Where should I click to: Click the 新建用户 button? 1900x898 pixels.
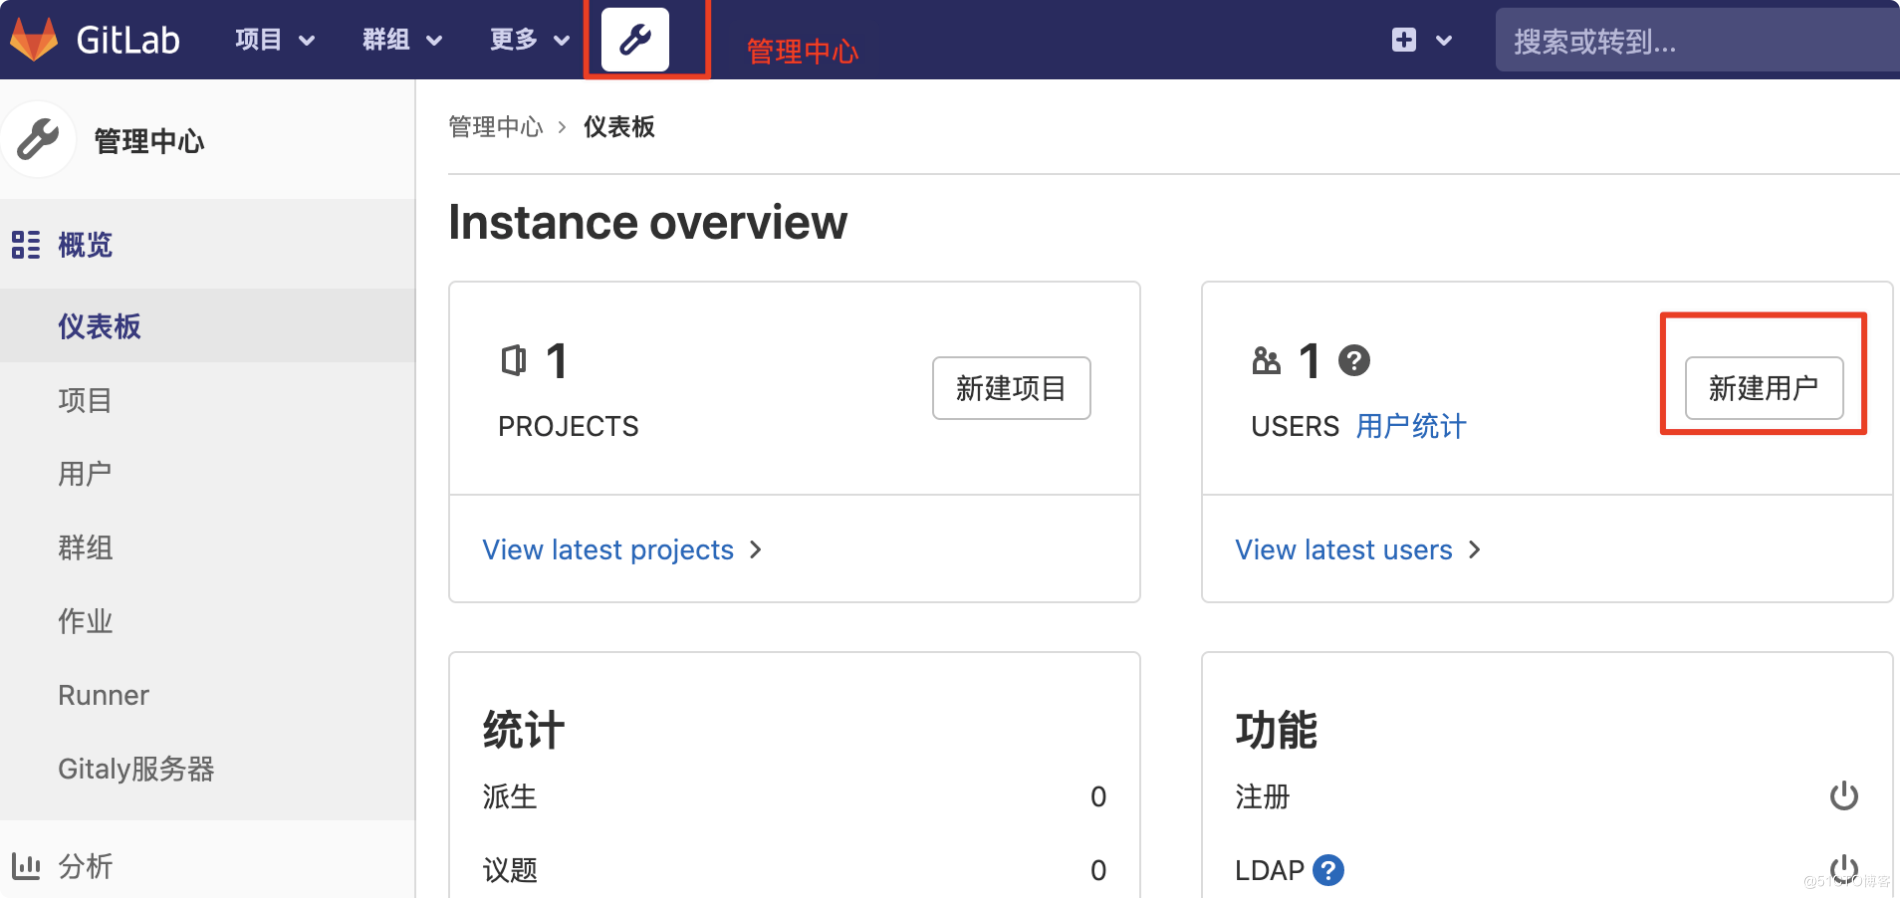click(x=1764, y=388)
